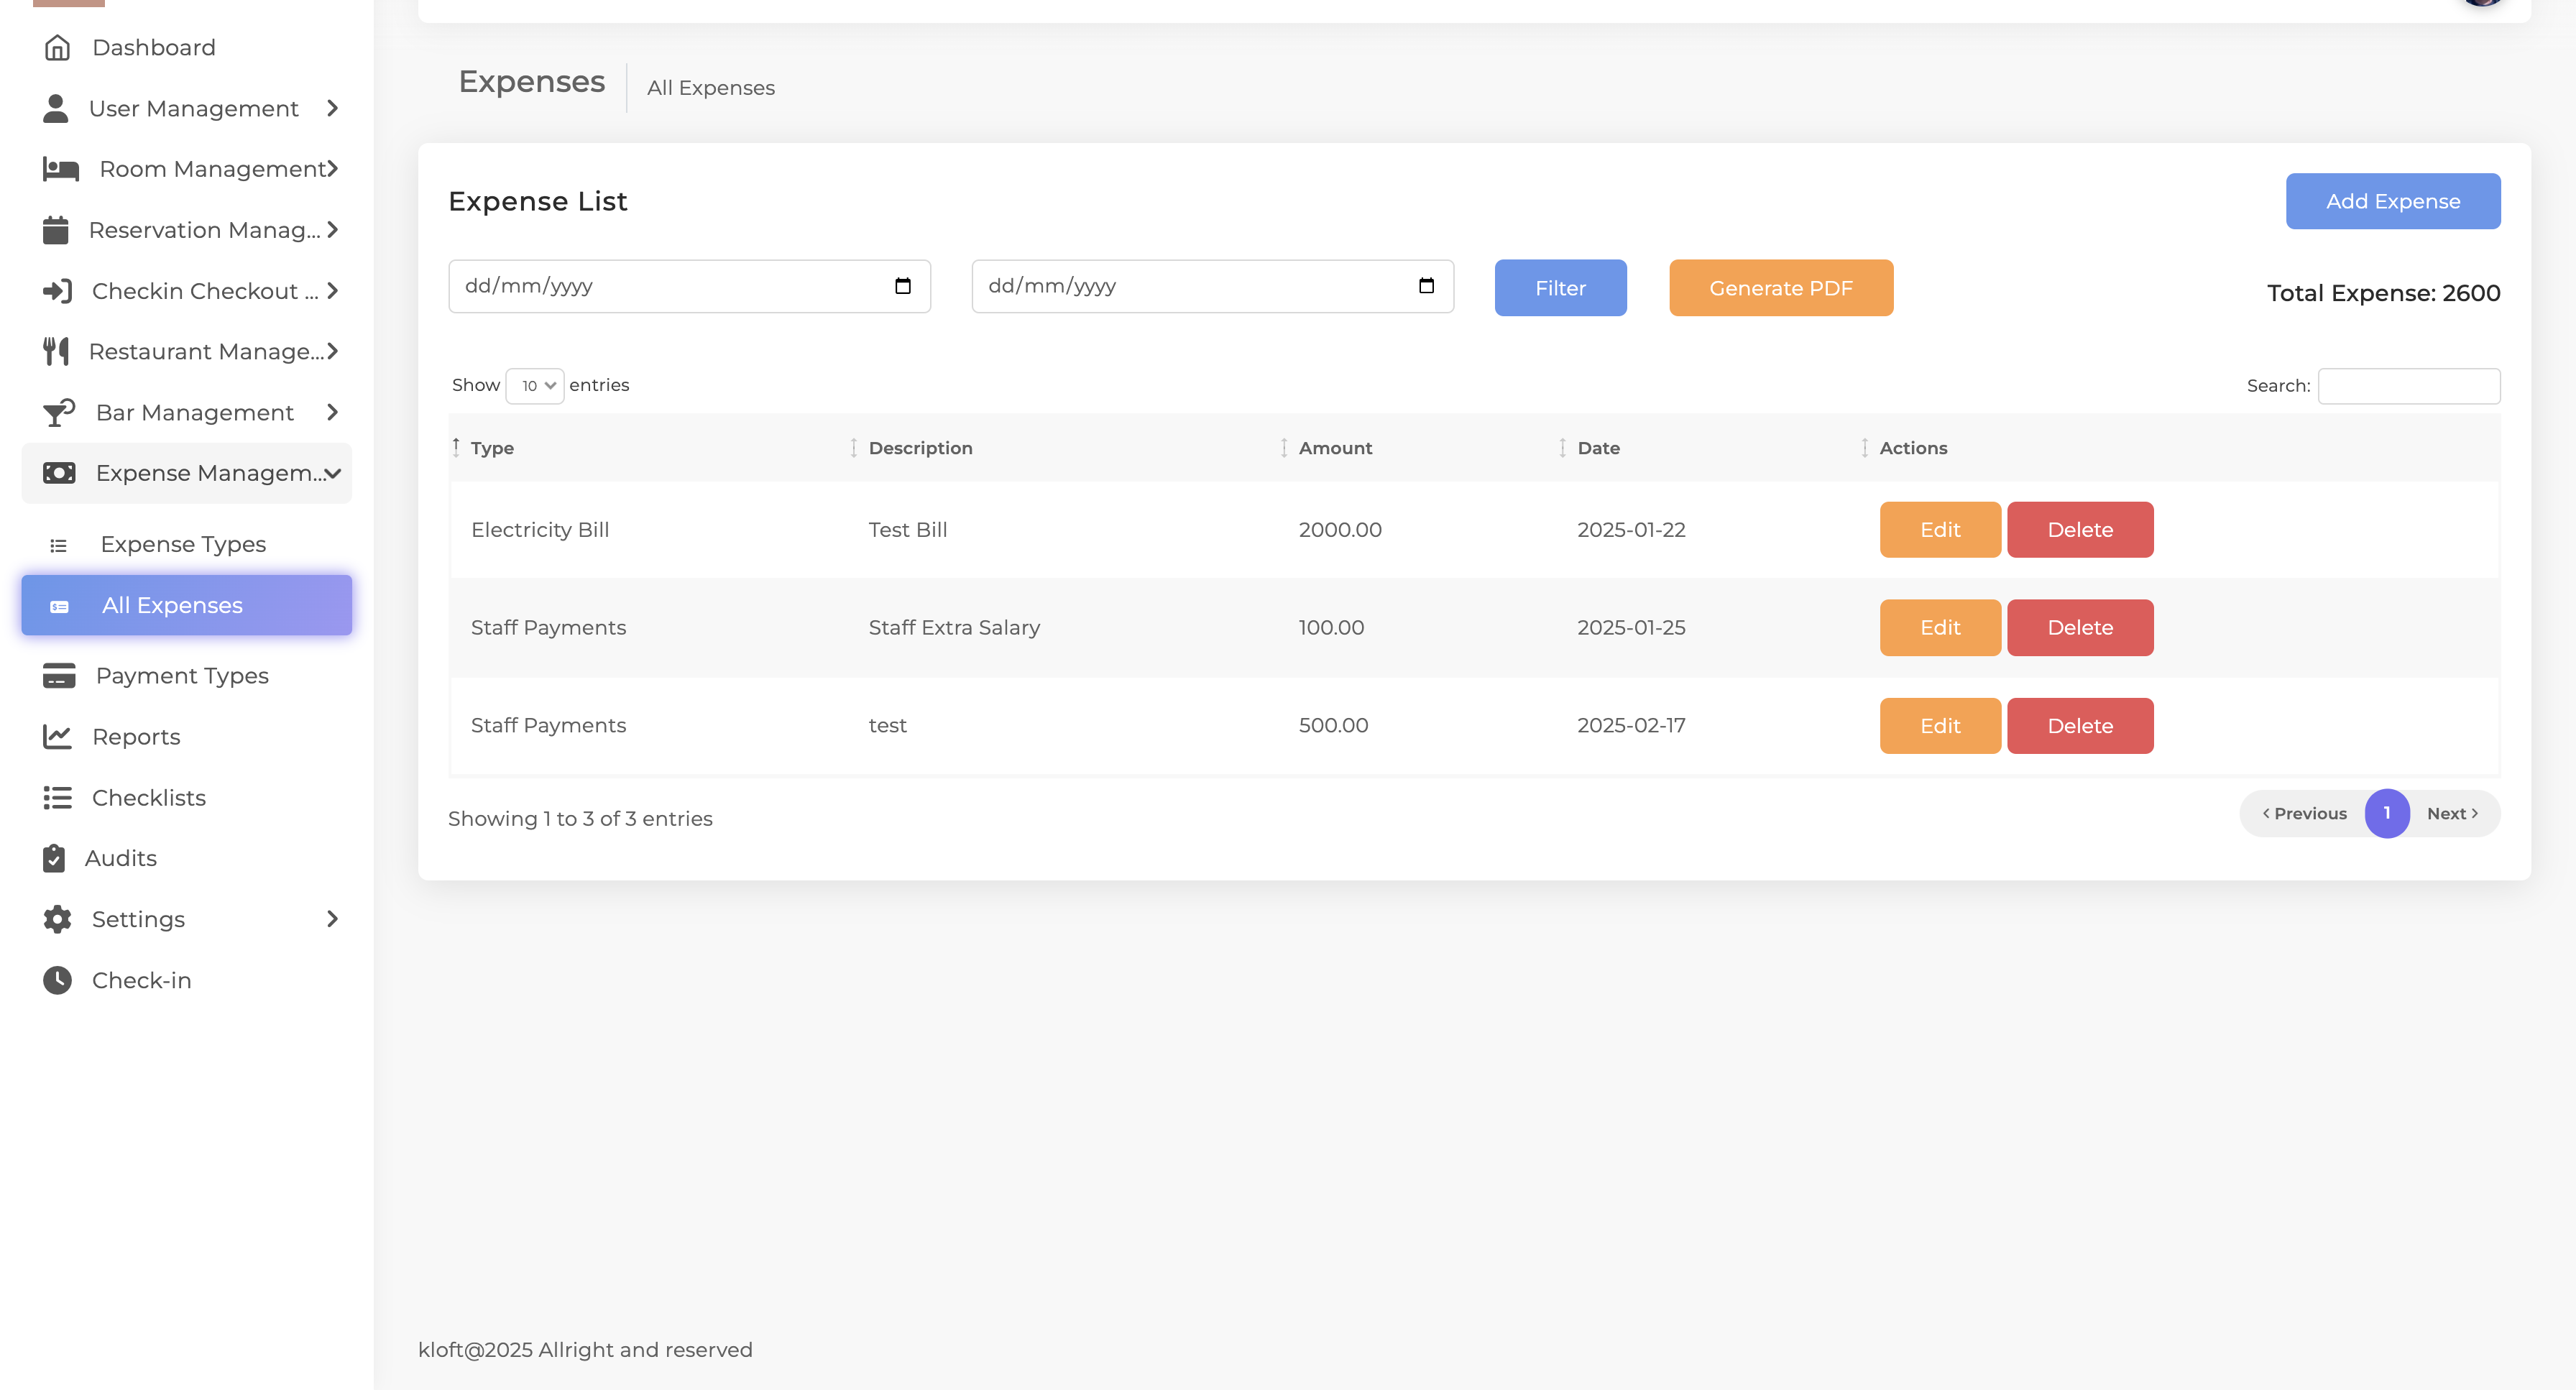Click the Add Expense button
The height and width of the screenshot is (1390, 2576).
click(x=2392, y=201)
